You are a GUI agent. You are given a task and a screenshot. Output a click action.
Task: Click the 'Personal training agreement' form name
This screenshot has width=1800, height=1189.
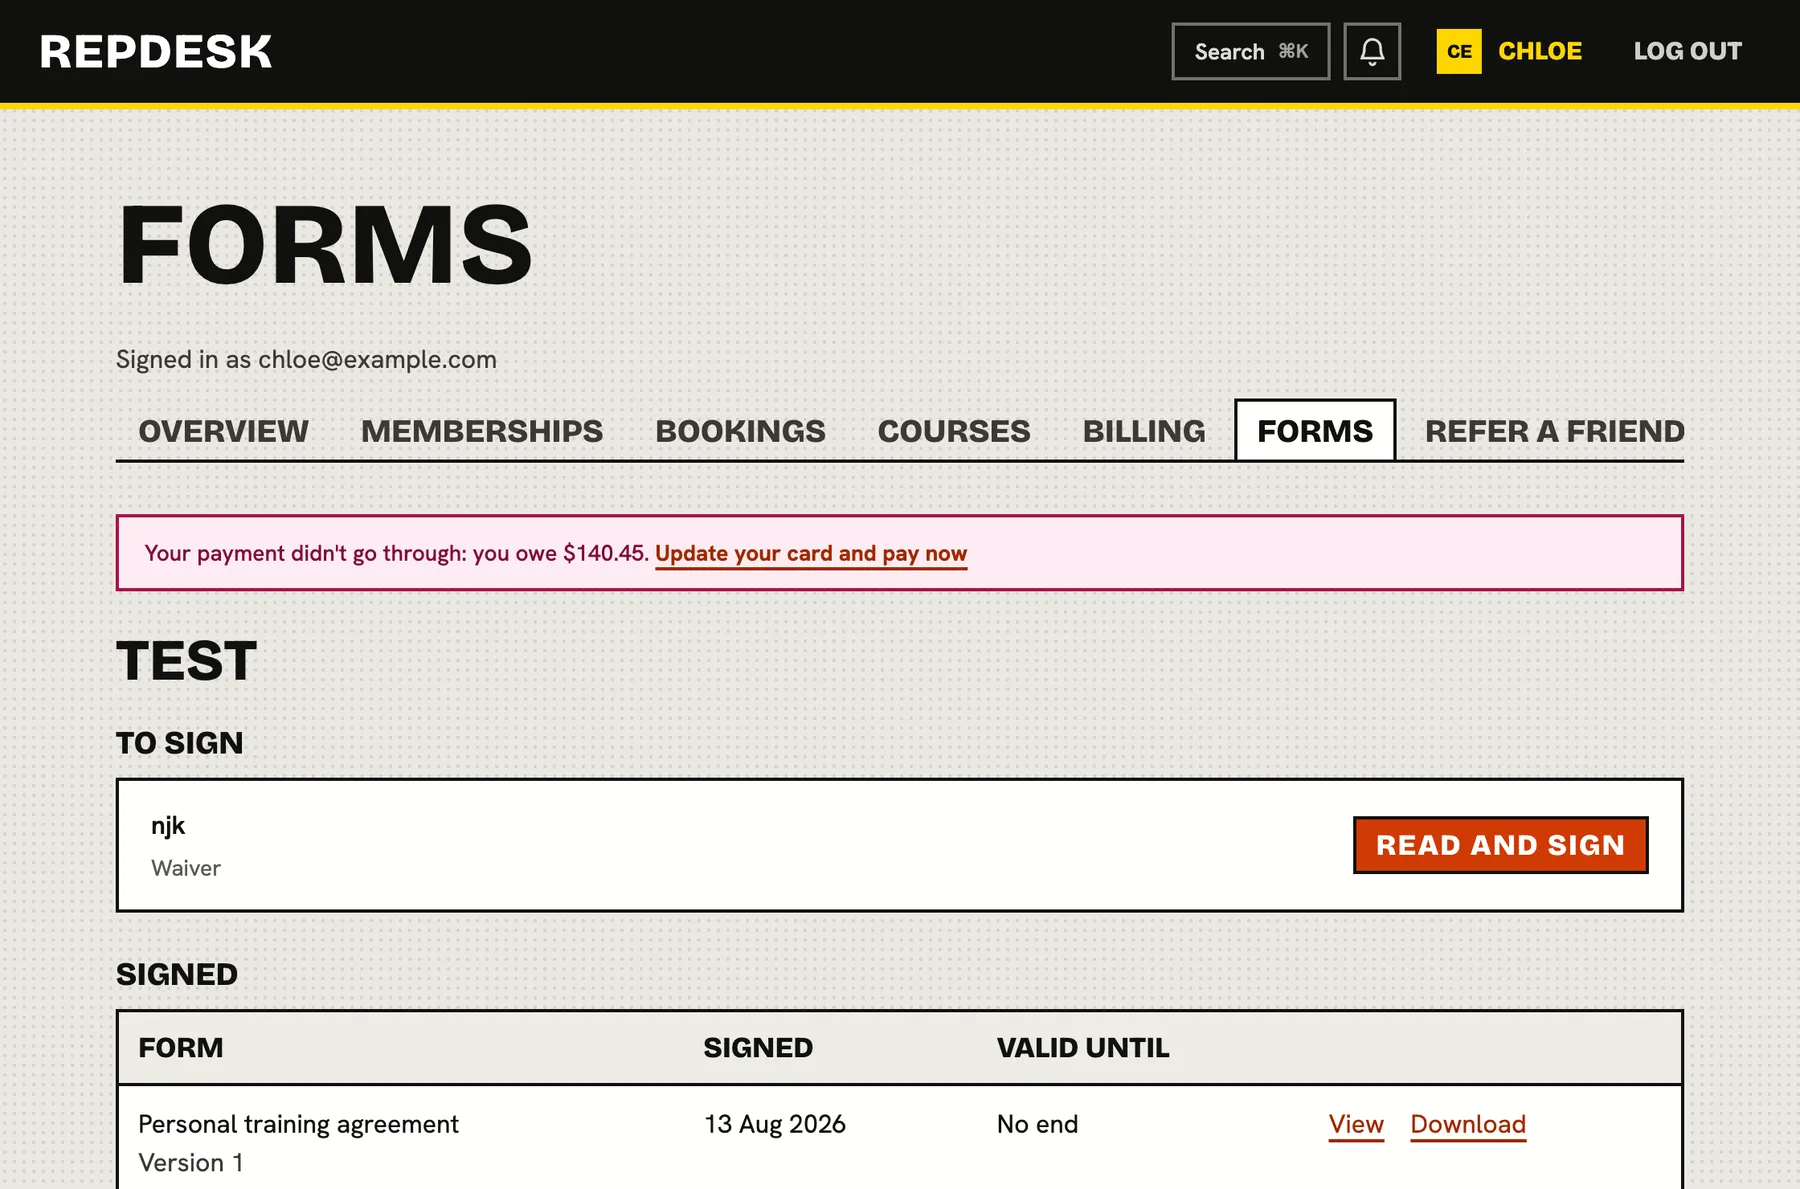click(298, 1124)
